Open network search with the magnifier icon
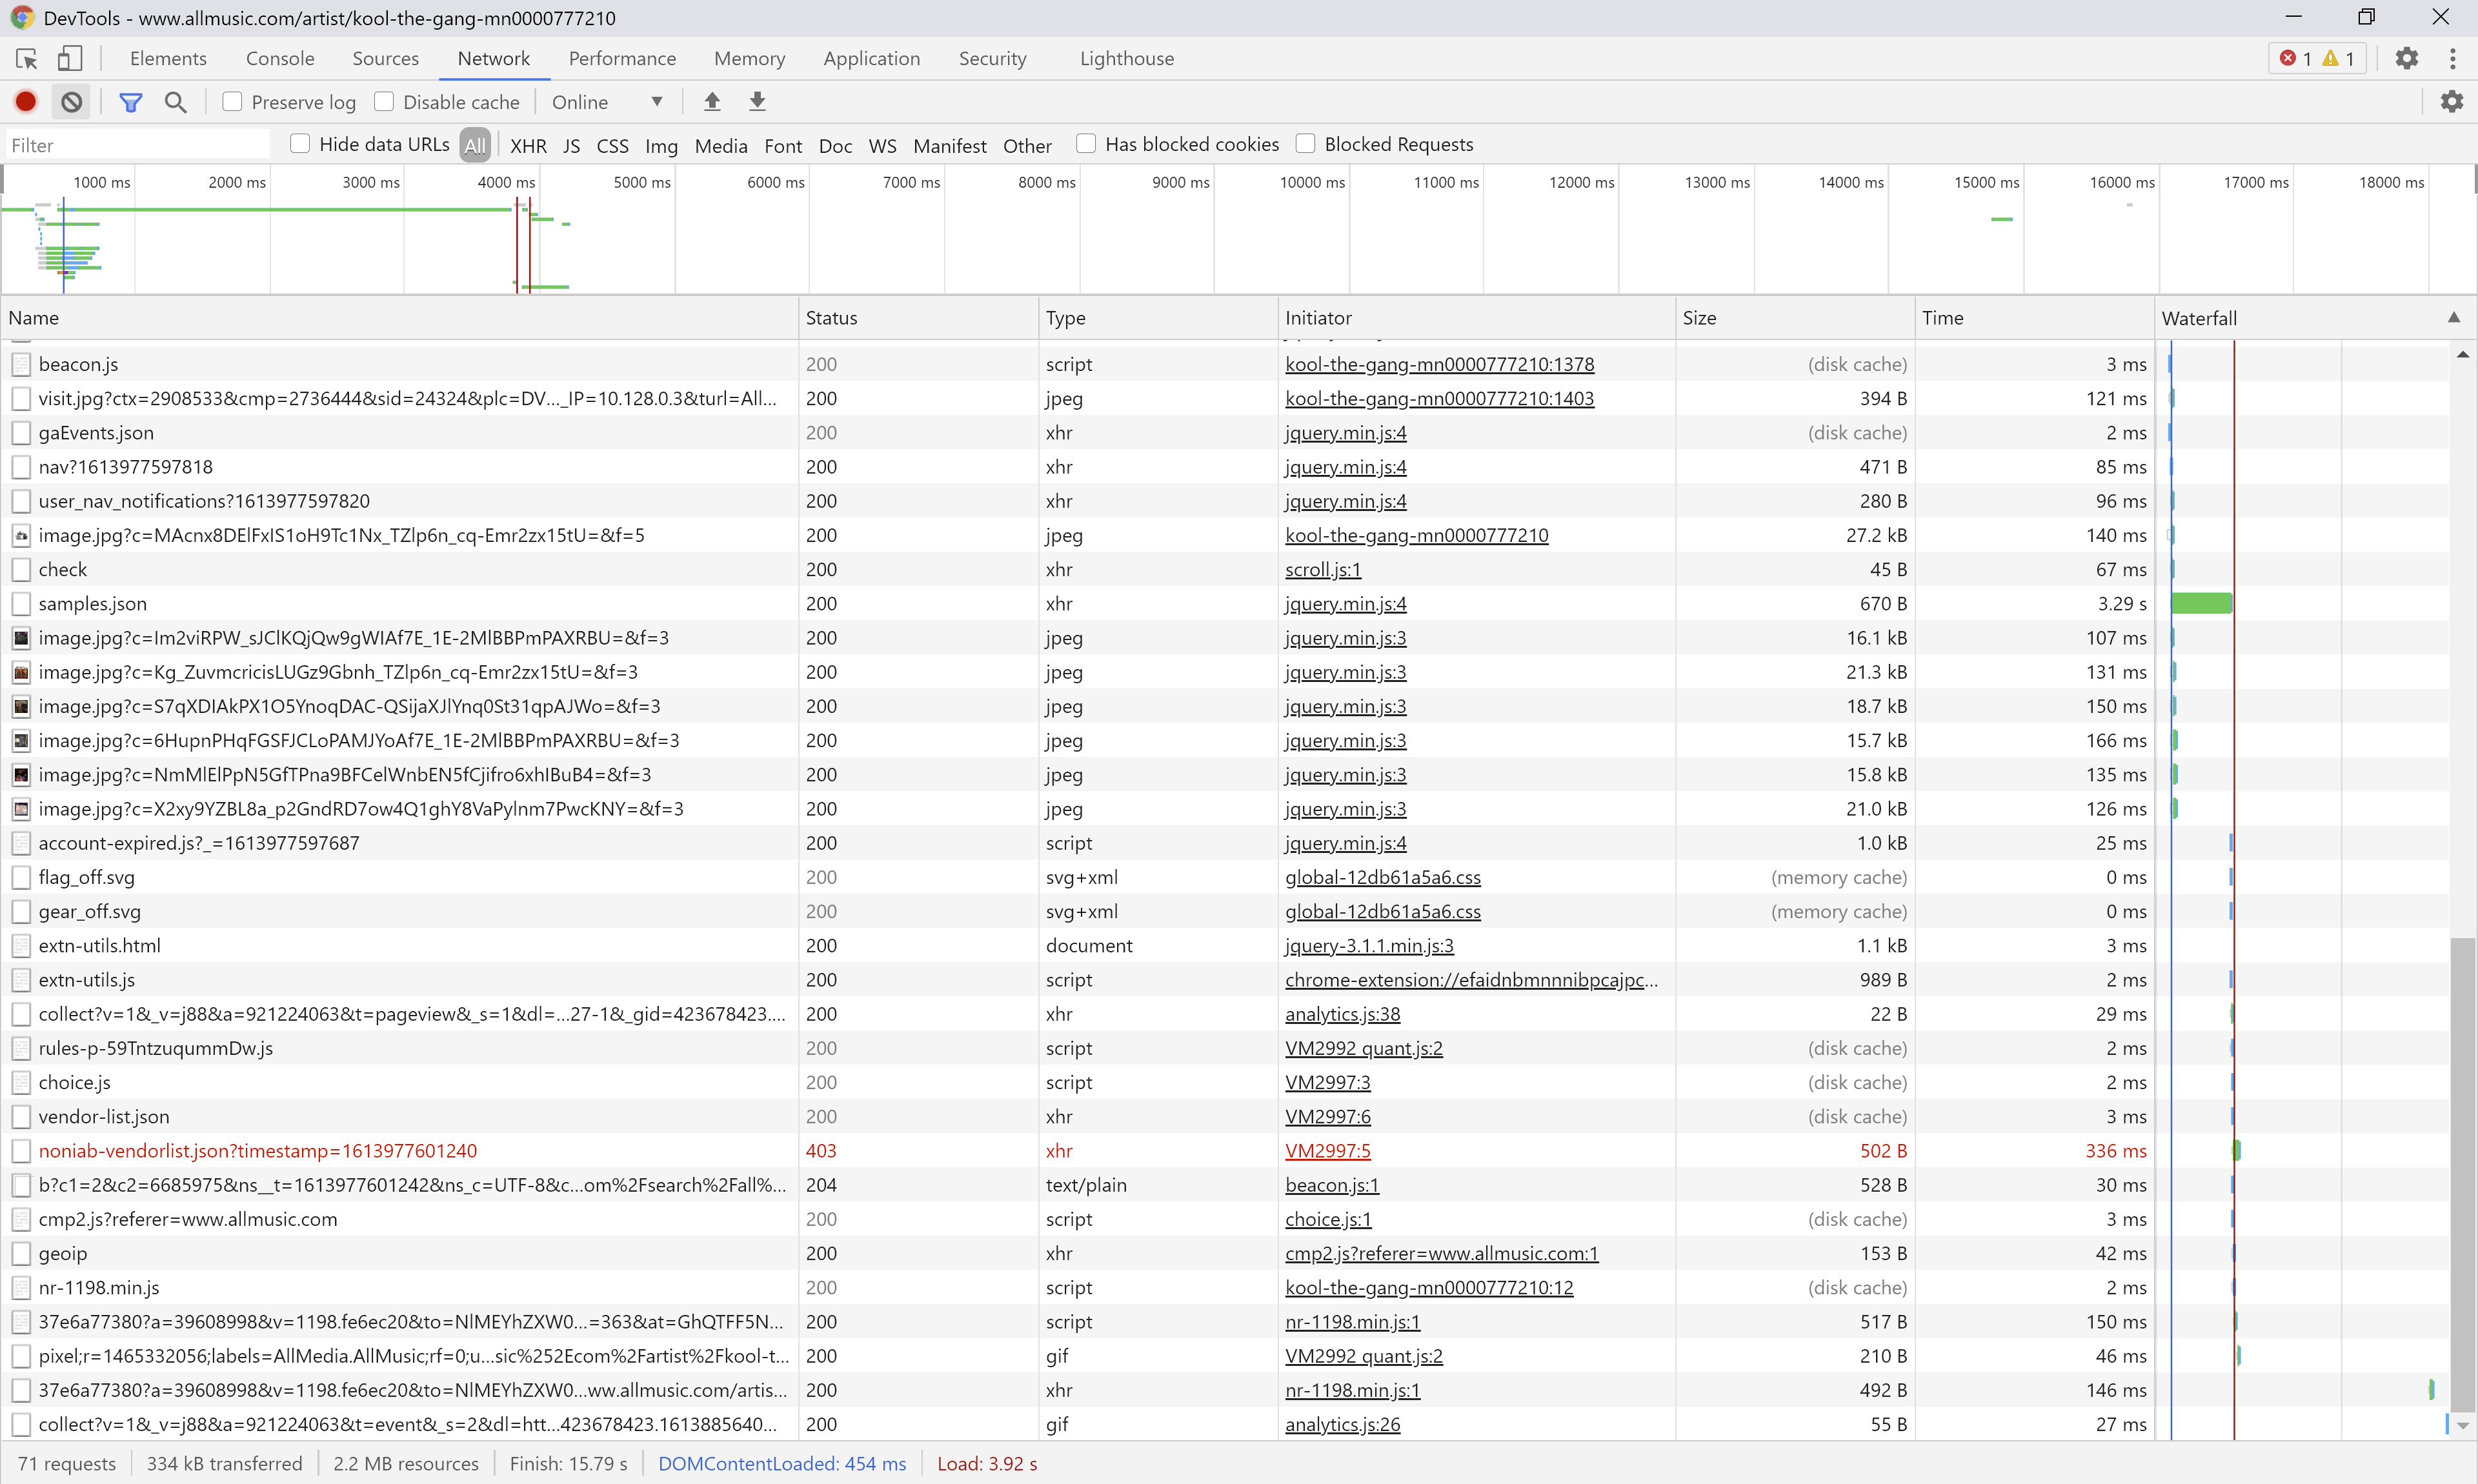 (x=176, y=101)
